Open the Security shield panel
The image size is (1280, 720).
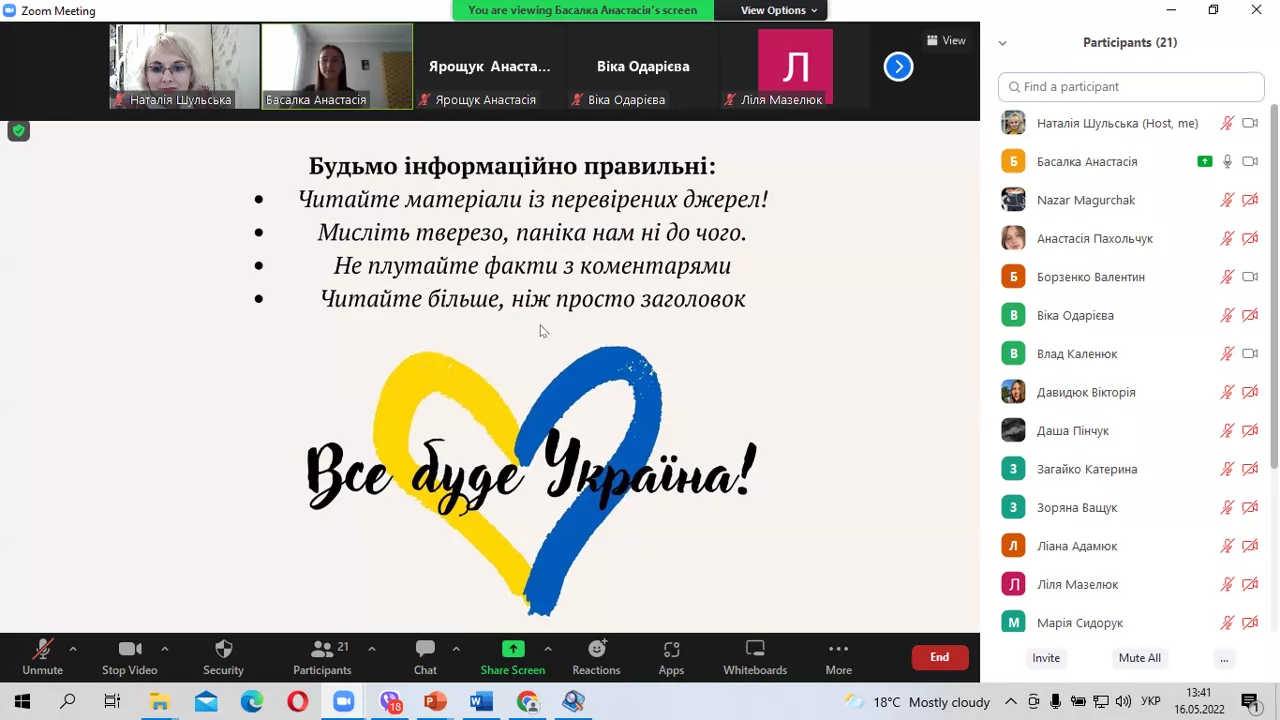(x=223, y=649)
